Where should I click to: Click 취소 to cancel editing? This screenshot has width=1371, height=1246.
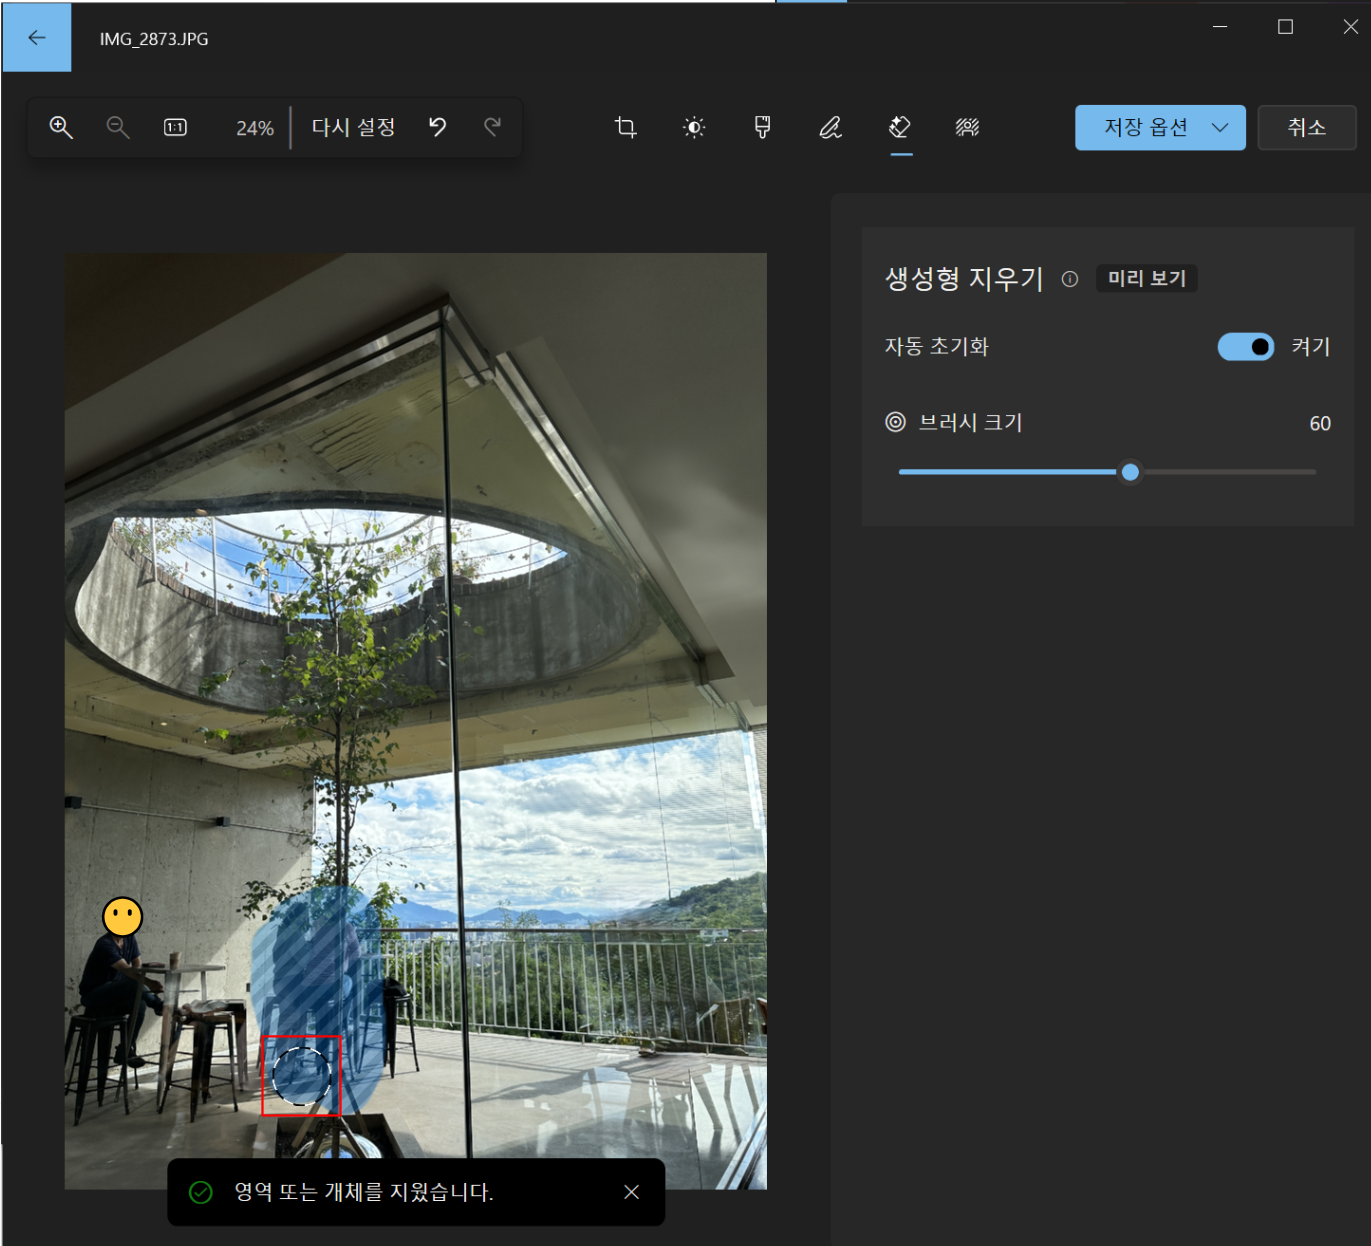coord(1306,127)
